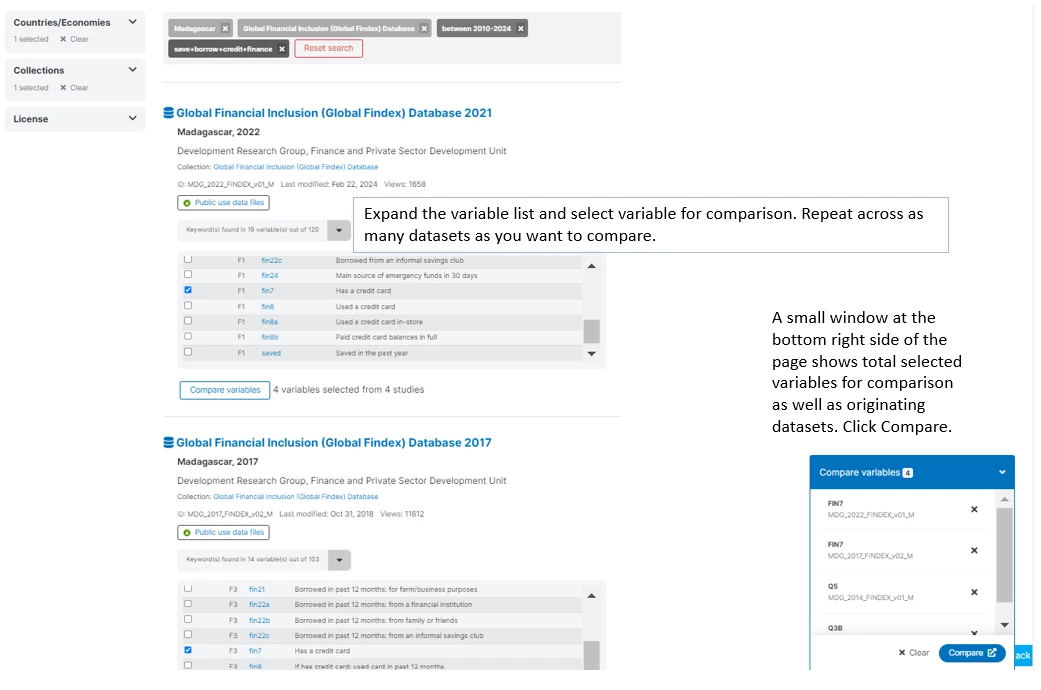
Task: Tick the fin22c informal savings club checkbox in the 2021 list
Action: (x=188, y=259)
